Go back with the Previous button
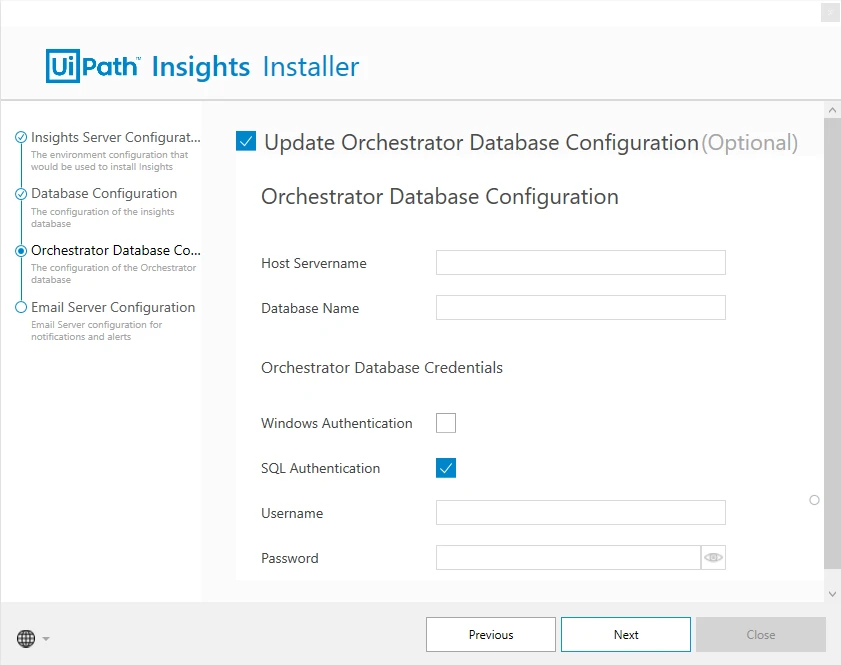Screen dimensions: 841x665 491,634
